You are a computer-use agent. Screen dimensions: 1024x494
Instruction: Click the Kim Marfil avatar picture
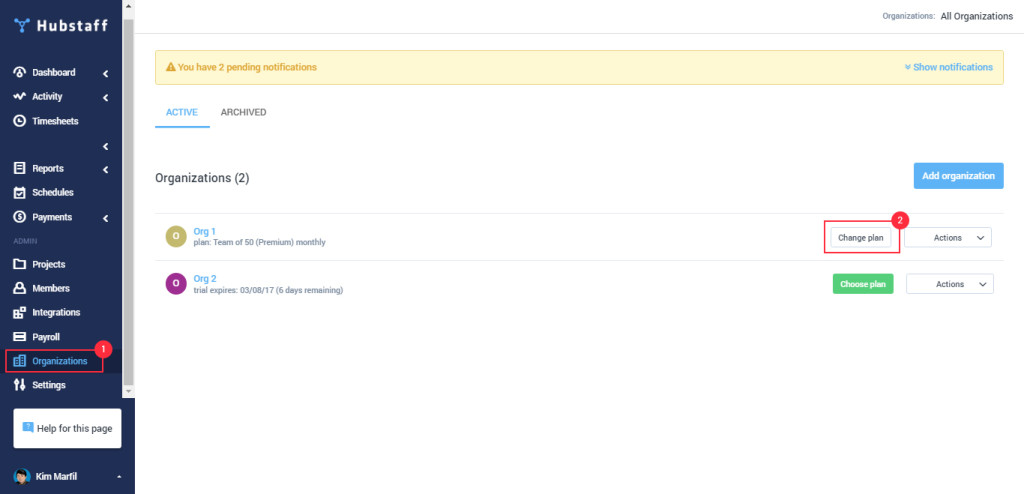coord(22,476)
